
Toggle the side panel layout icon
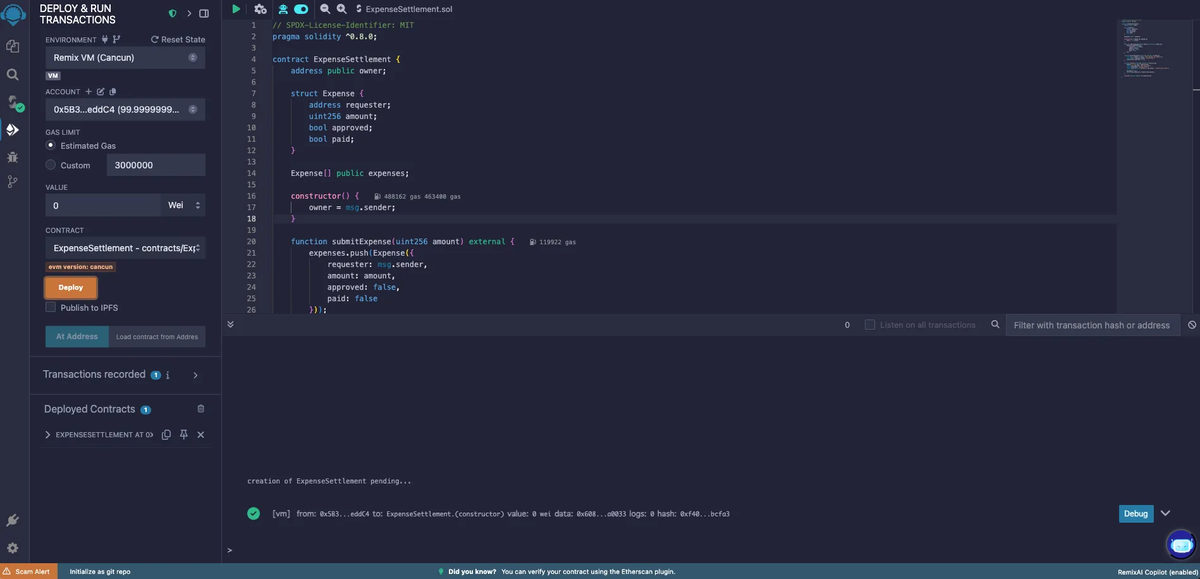point(204,14)
